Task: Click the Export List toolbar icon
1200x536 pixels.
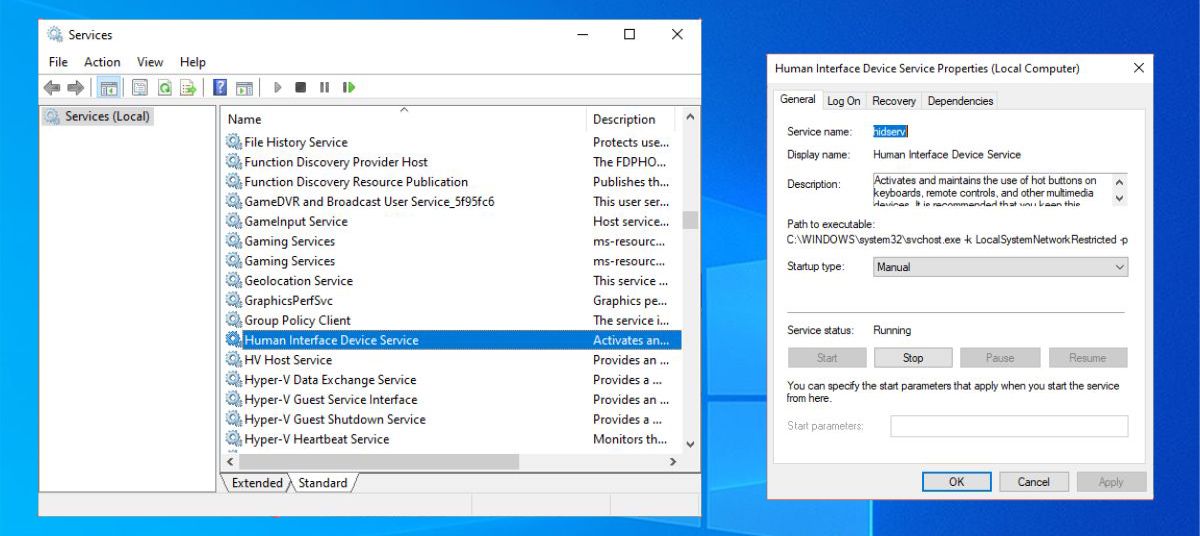Action: [187, 88]
